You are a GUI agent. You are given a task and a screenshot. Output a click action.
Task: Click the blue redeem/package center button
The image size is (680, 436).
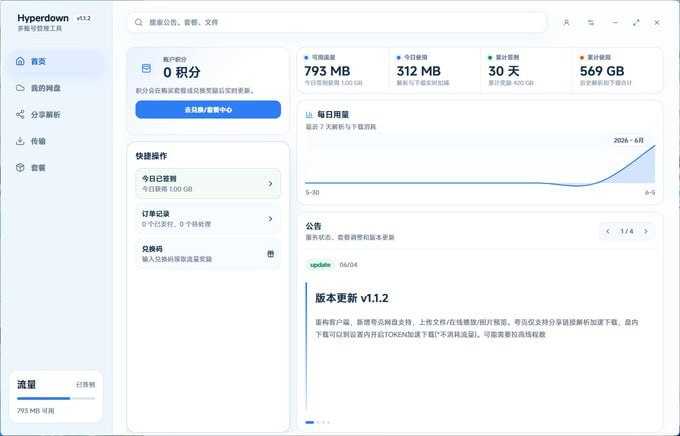[208, 110]
